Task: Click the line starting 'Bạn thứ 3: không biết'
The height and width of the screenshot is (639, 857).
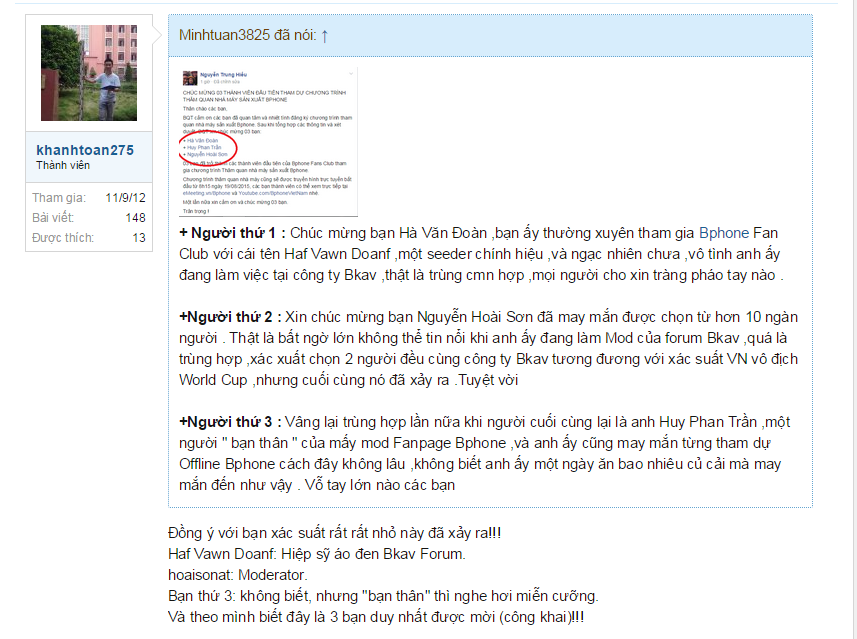Action: pos(383,596)
